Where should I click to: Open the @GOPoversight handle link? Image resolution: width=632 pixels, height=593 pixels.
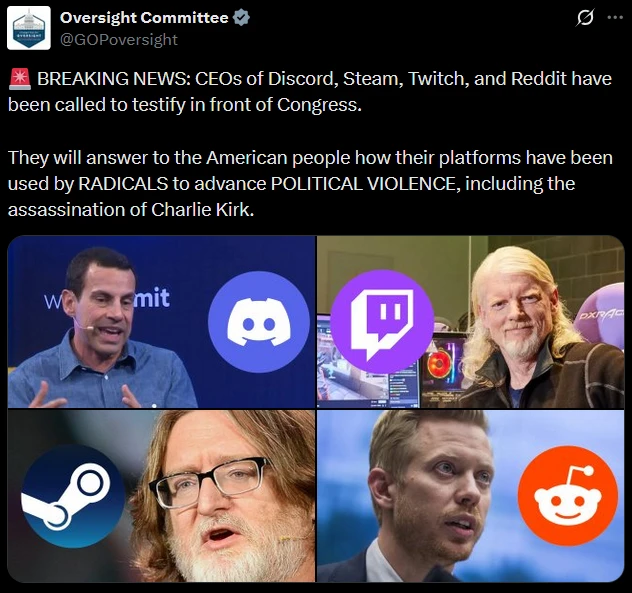(x=118, y=40)
